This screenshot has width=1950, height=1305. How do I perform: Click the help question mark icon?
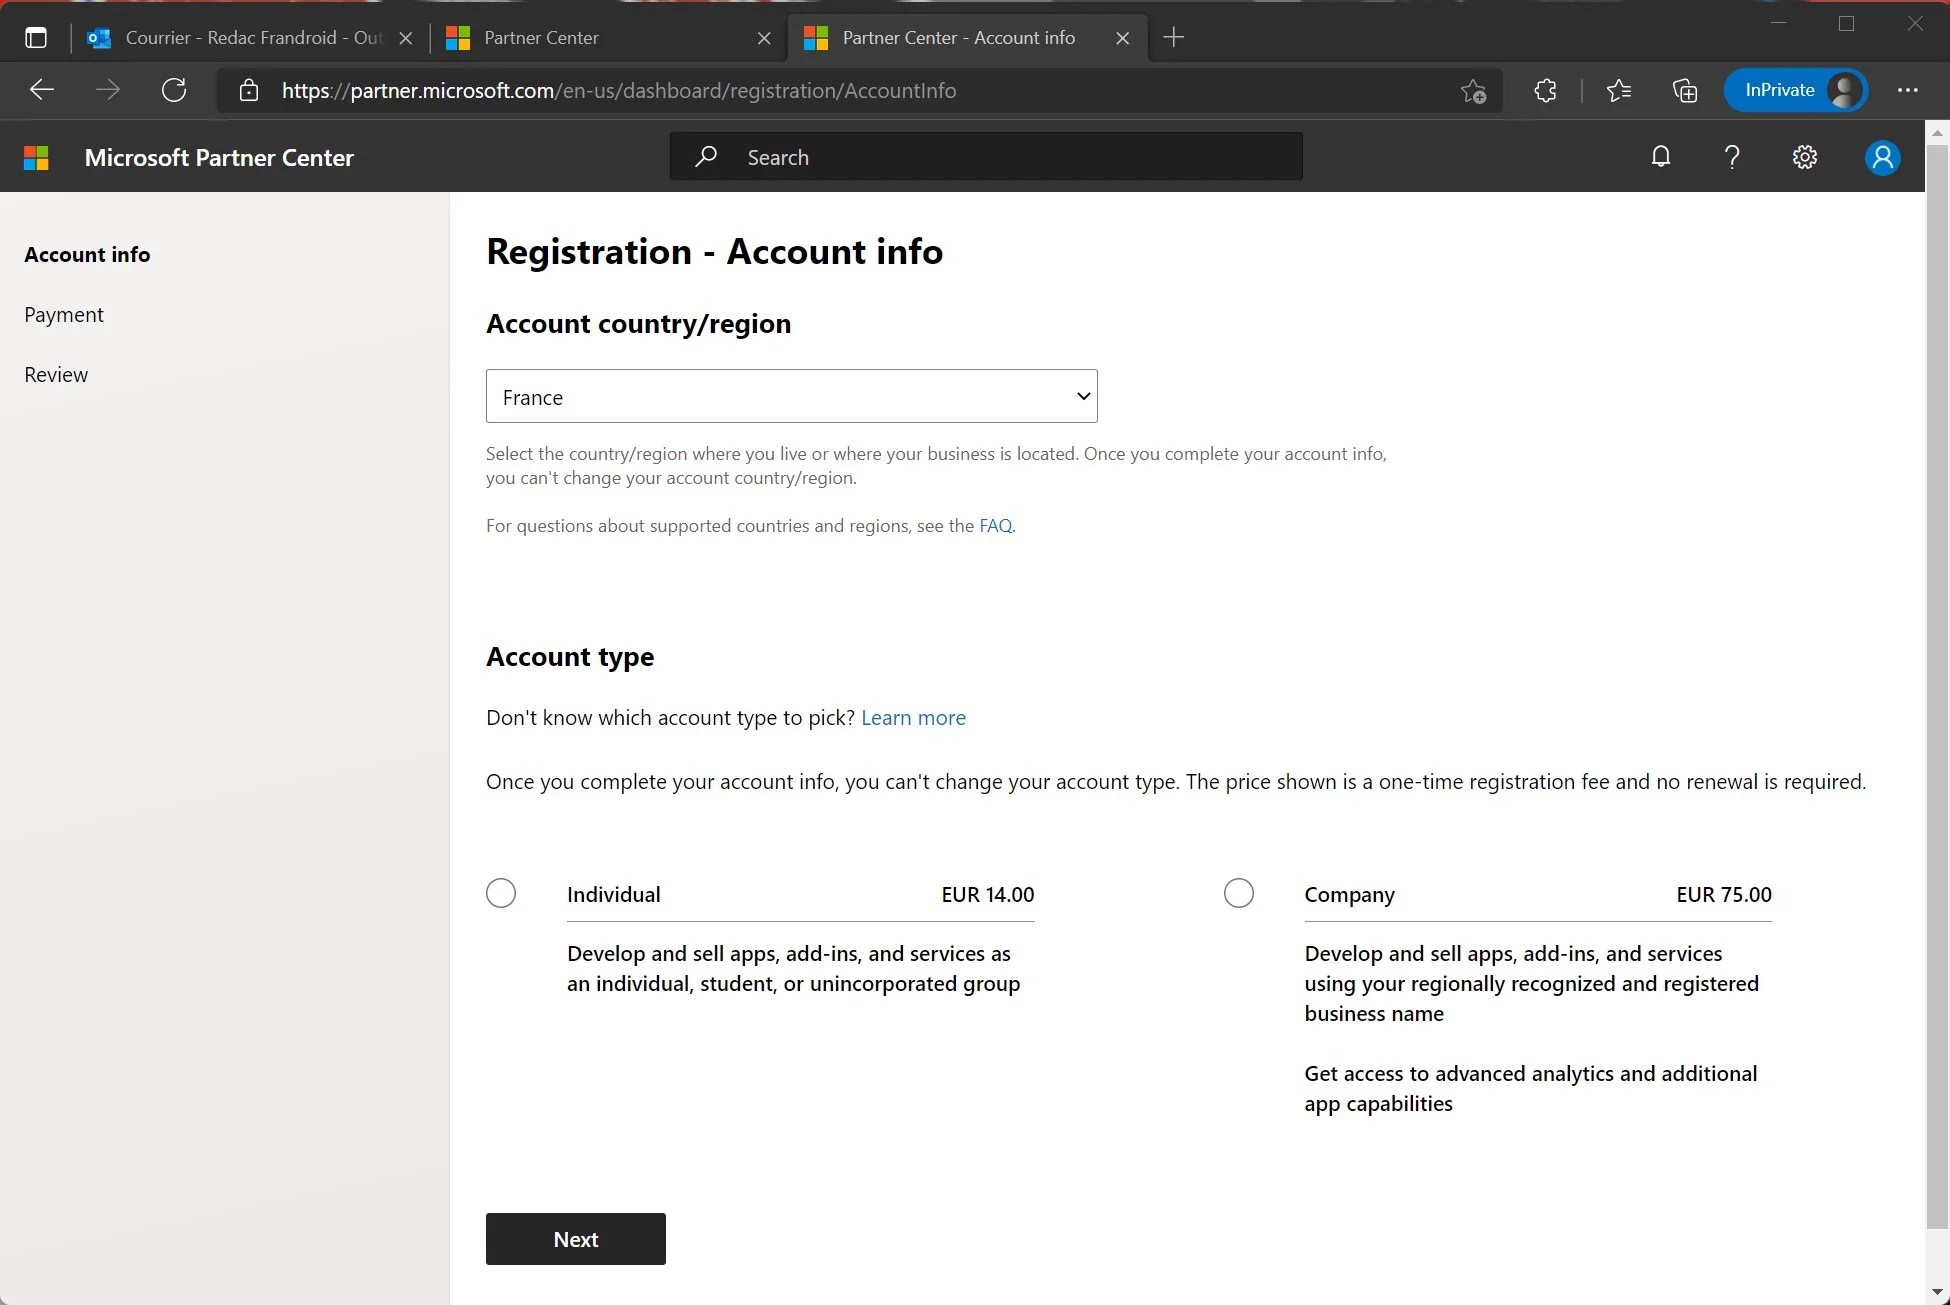click(1733, 157)
